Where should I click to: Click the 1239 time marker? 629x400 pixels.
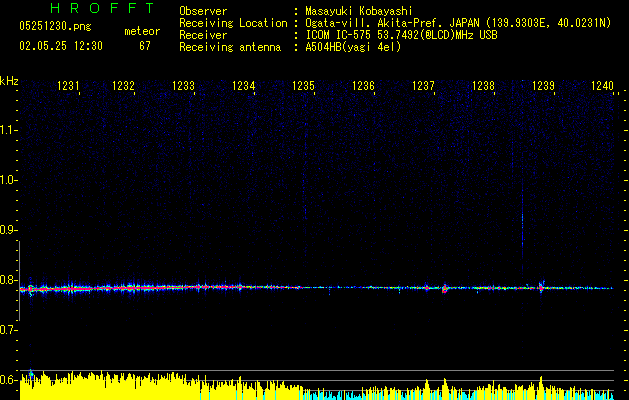[543, 86]
